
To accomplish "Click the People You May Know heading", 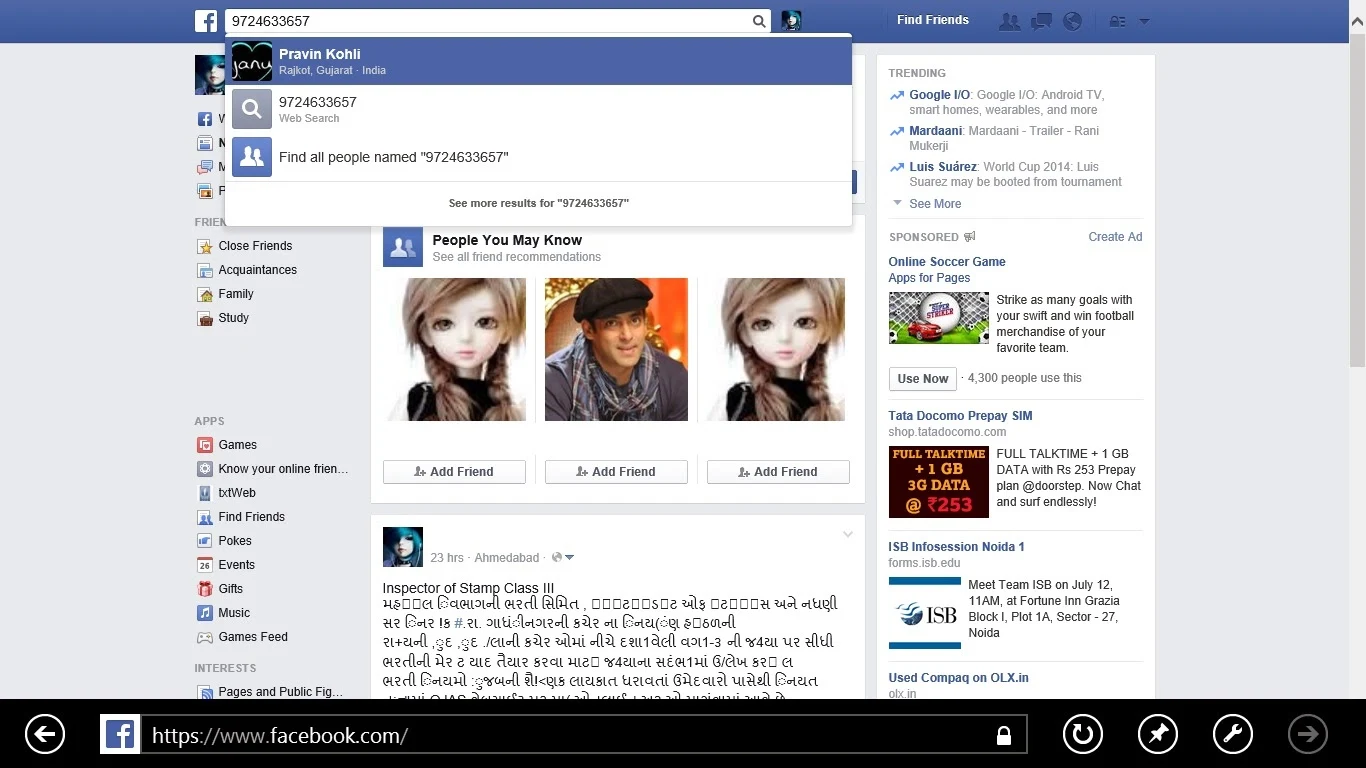I will 507,240.
